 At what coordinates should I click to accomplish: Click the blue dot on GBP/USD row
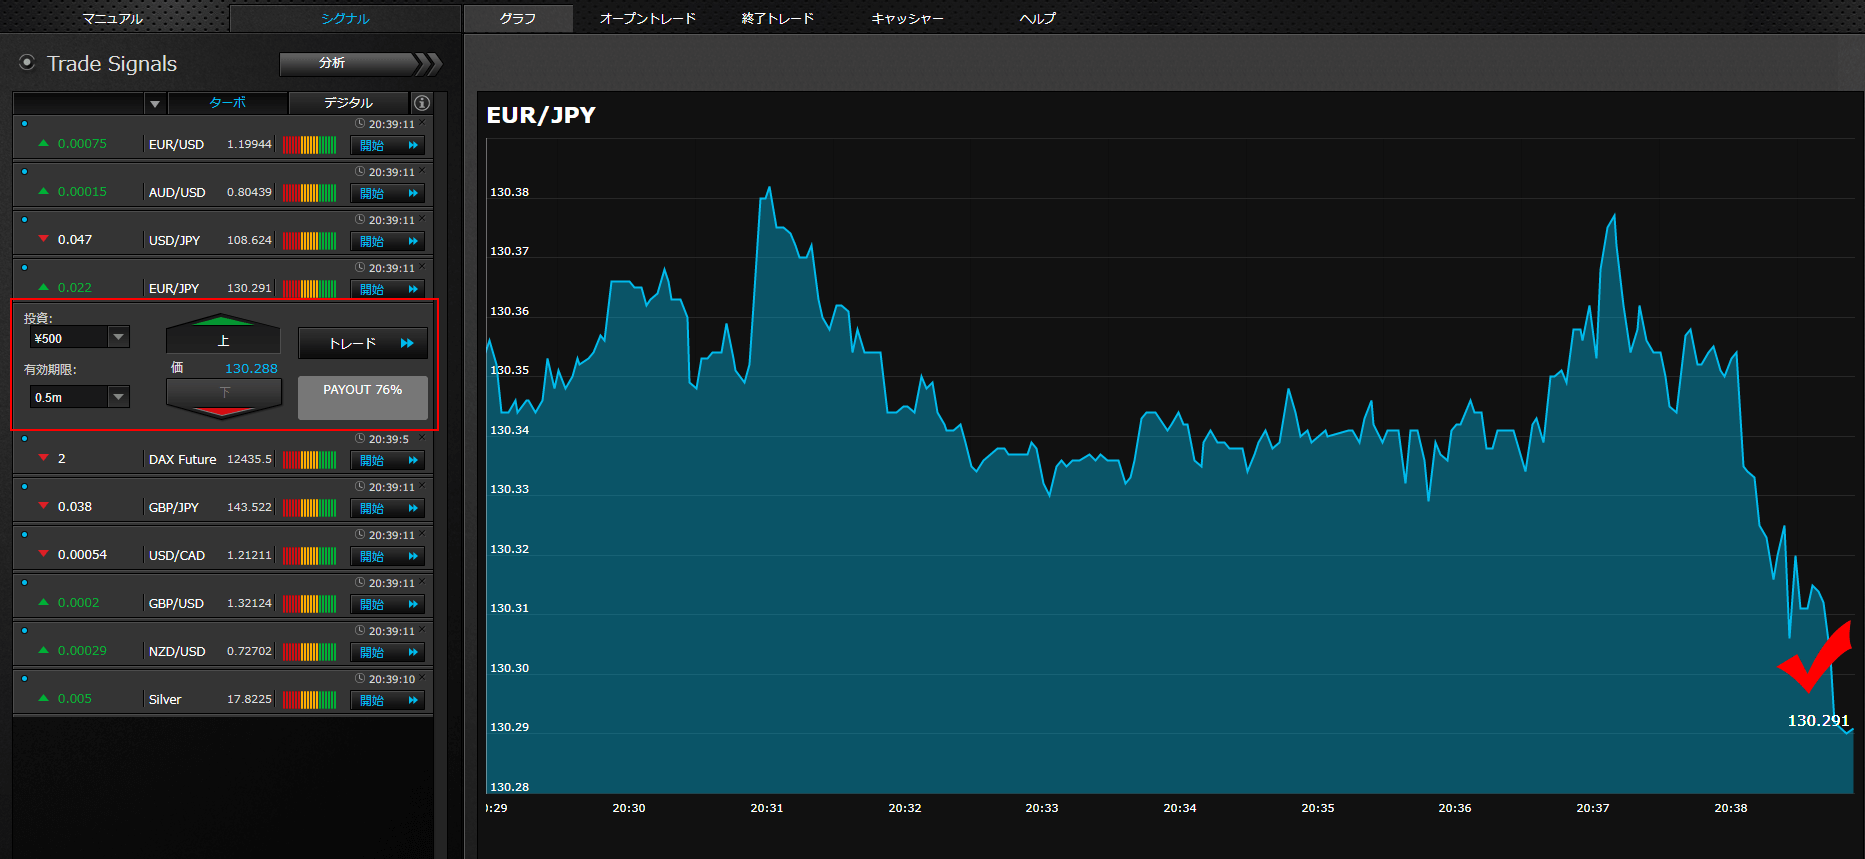pos(24,583)
